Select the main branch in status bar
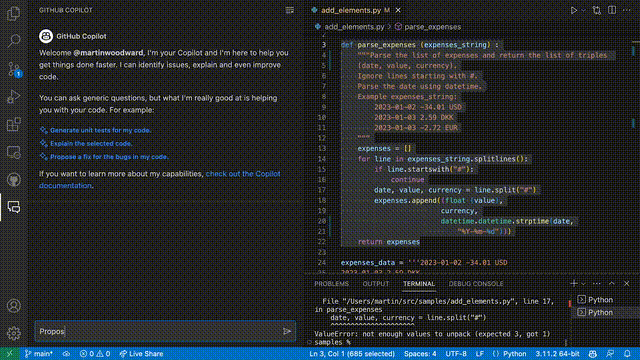Viewport: 640px width, 360px height. [39, 354]
